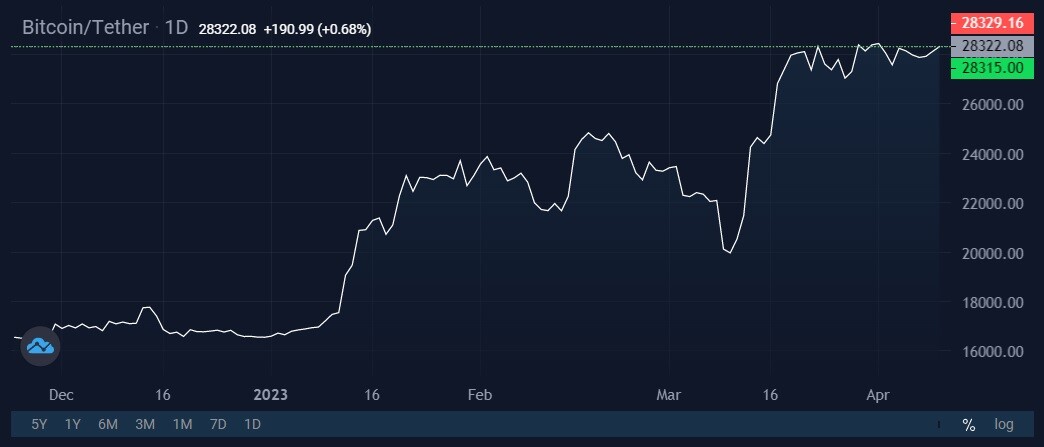Select the 1Y time range
Viewport: 1044px width, 447px height.
click(x=73, y=424)
